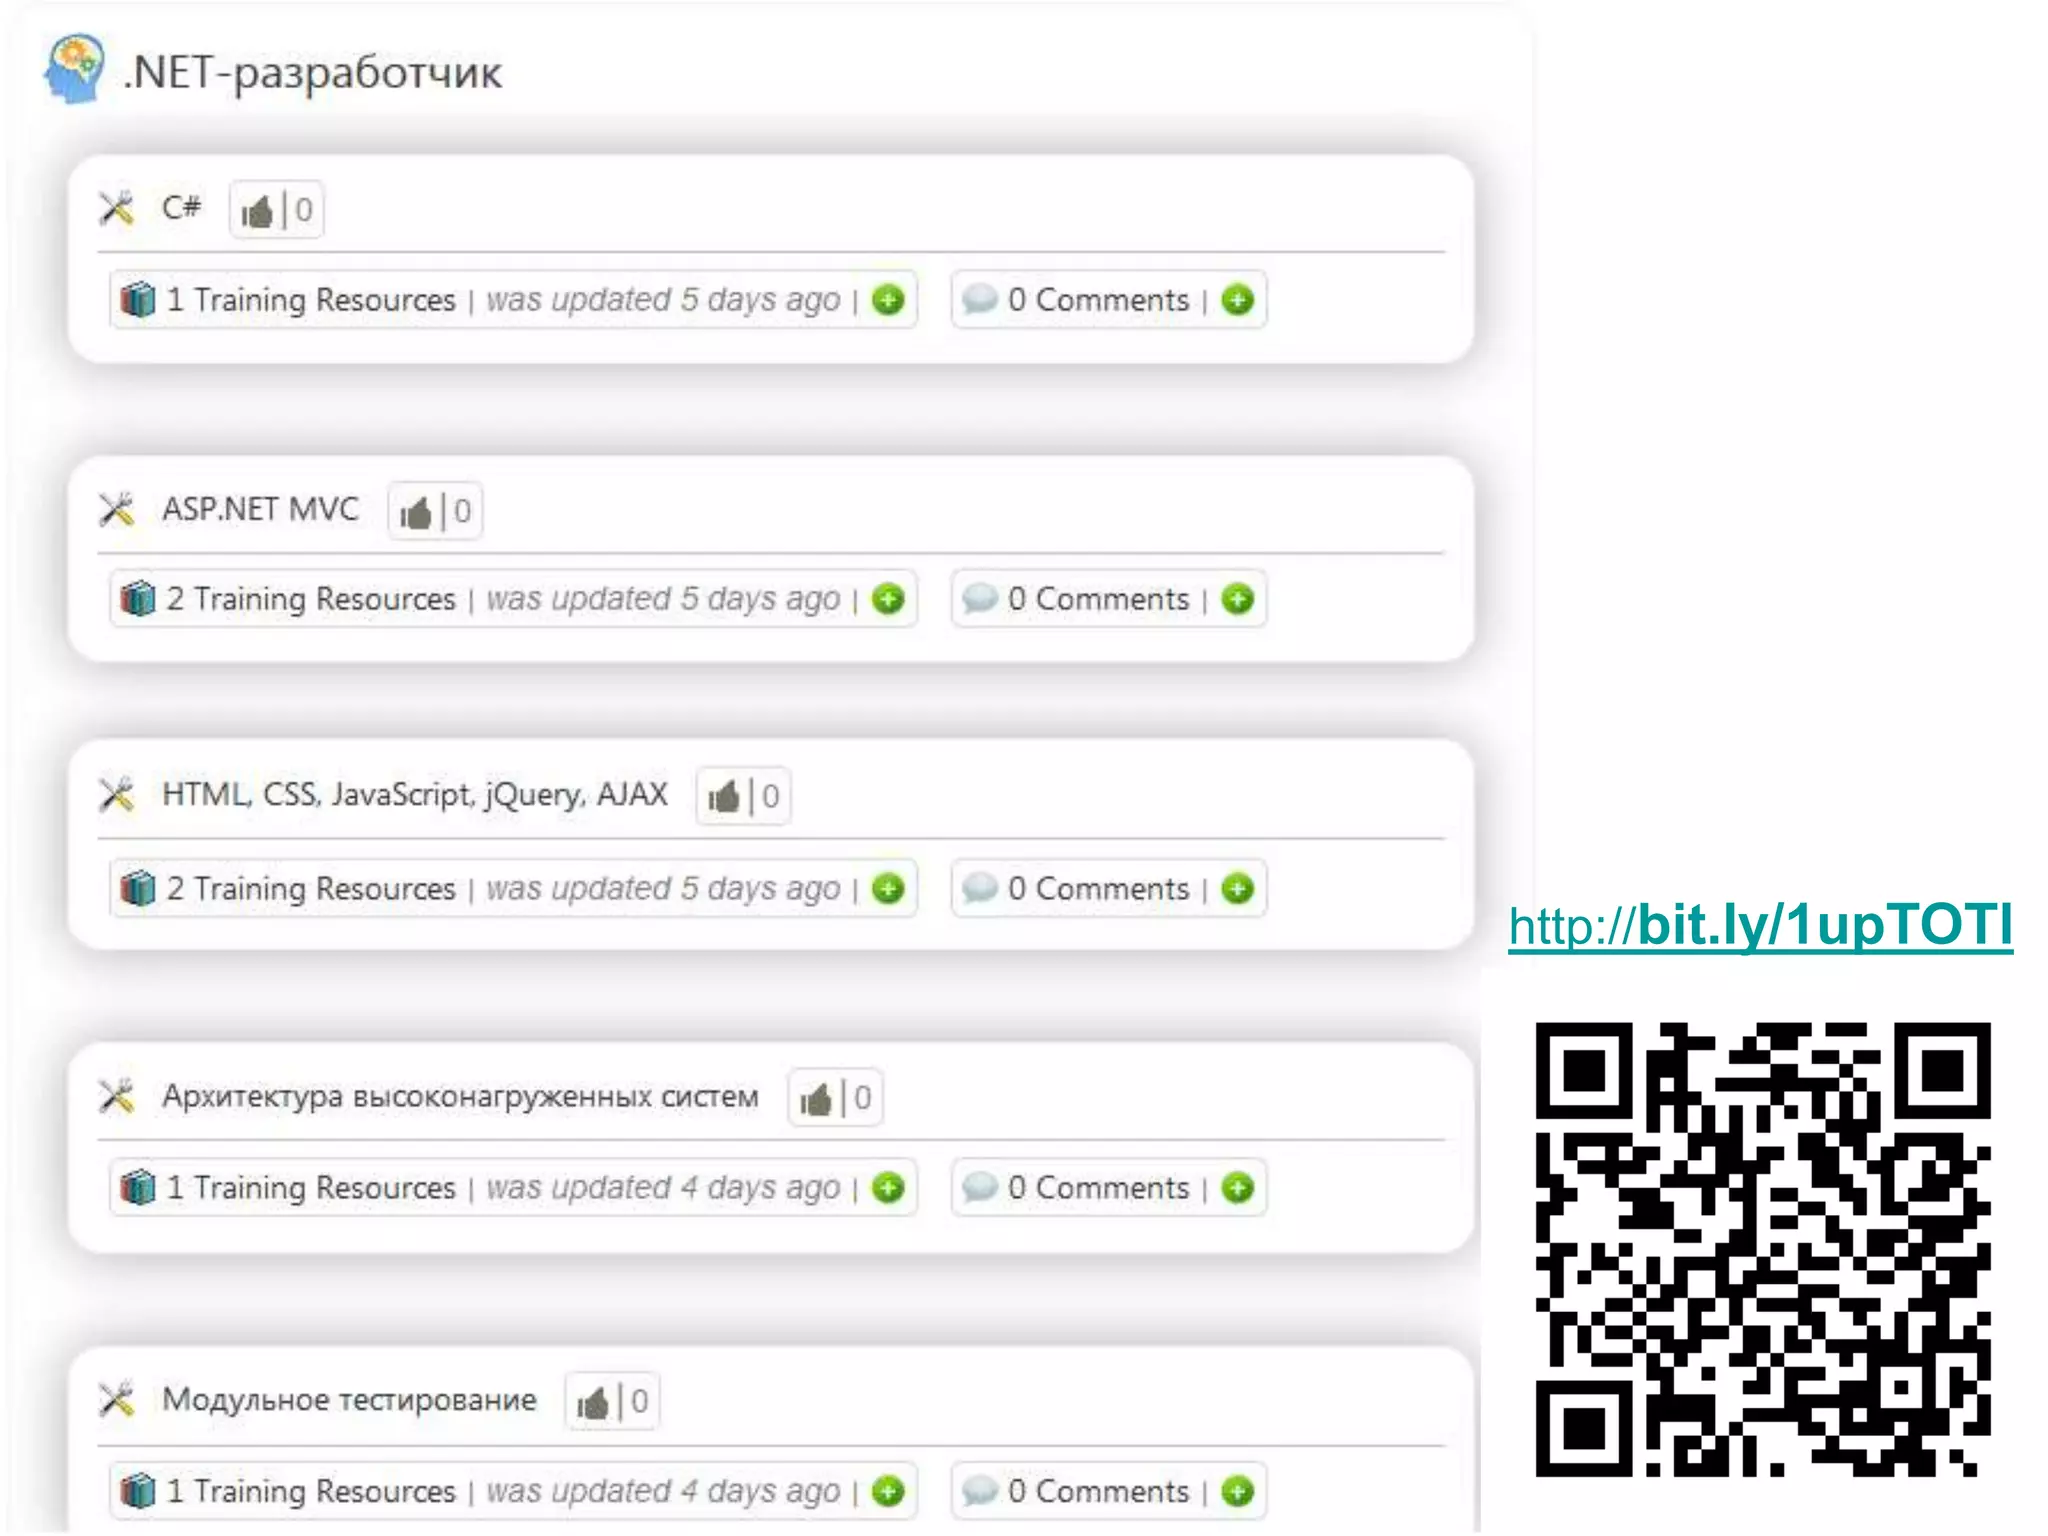Add a comment to ASP.NET MVC
The width and height of the screenshot is (2048, 1536).
(x=1237, y=599)
